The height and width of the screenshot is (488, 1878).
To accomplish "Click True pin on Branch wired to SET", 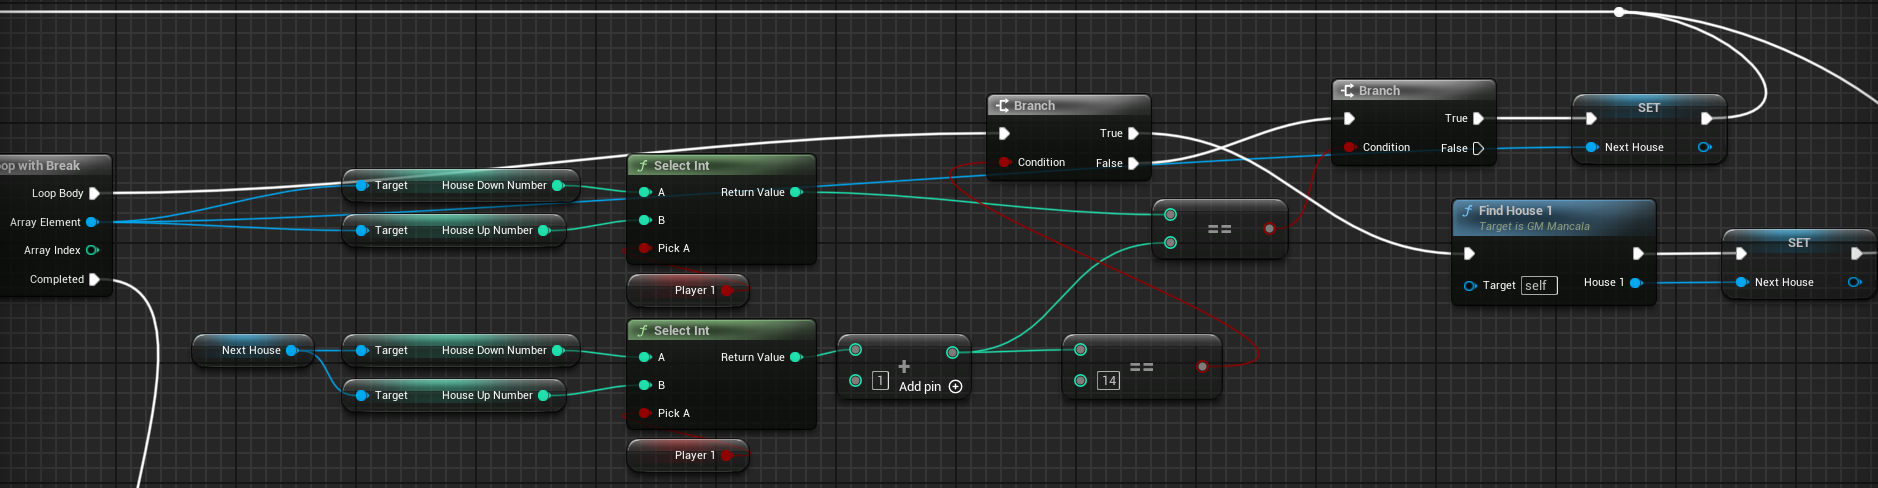I will tap(1478, 118).
